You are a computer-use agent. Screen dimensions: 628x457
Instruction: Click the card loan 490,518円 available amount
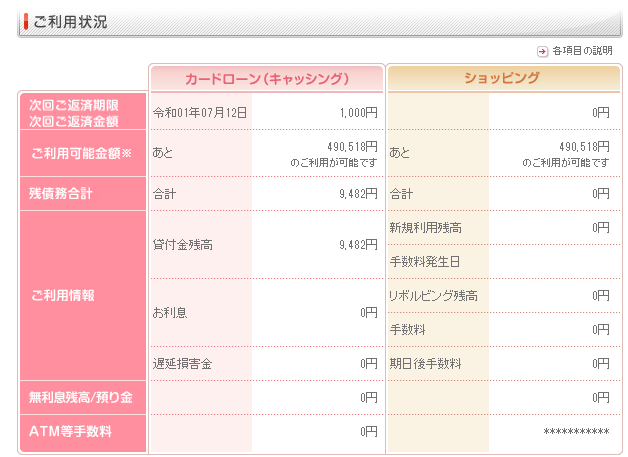point(352,147)
